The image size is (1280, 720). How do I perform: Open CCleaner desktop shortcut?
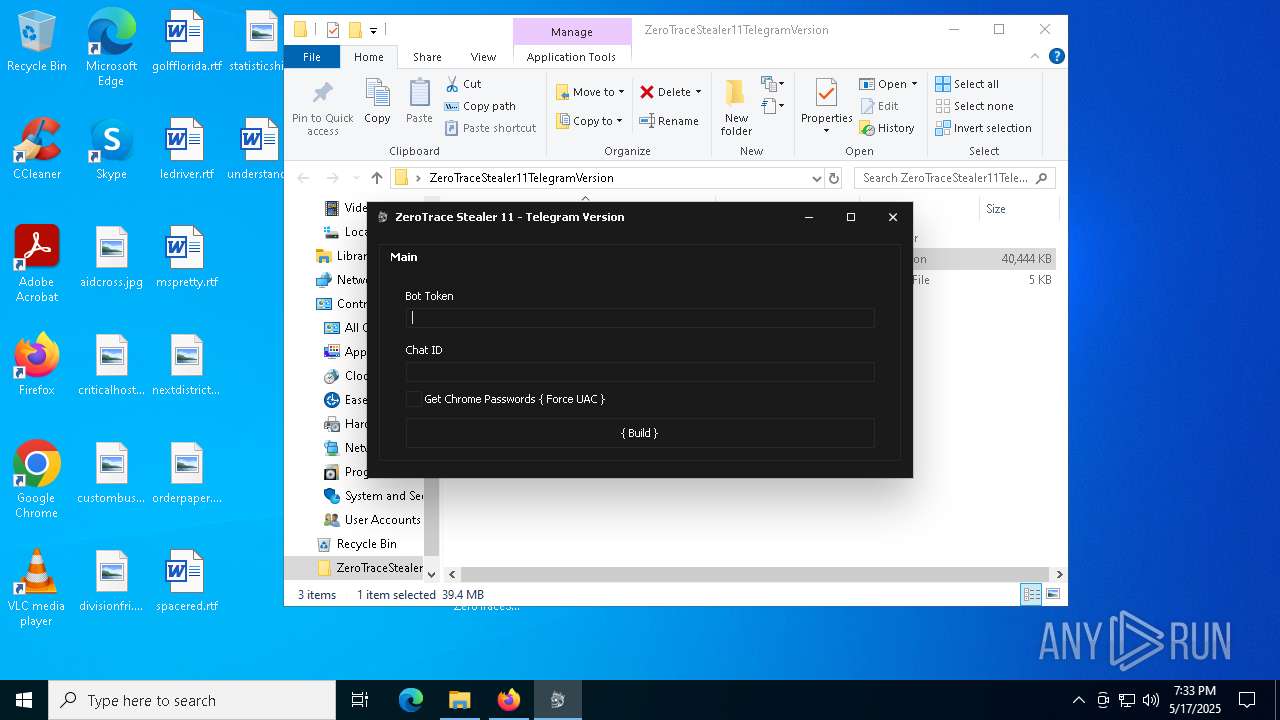coord(37,149)
